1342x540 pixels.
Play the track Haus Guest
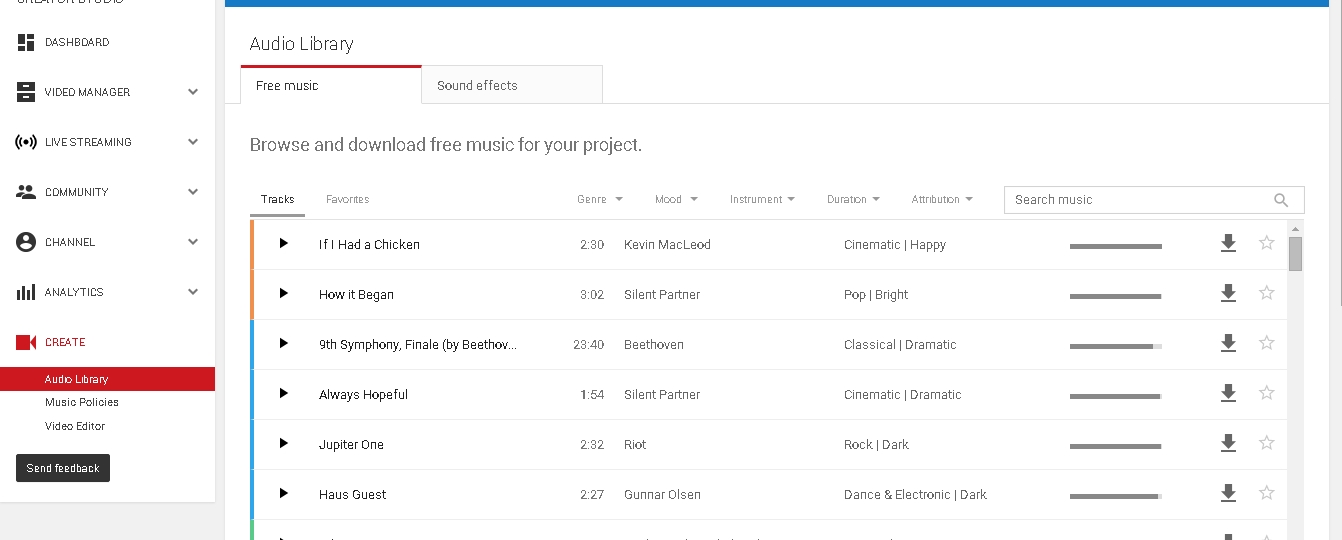tap(284, 493)
